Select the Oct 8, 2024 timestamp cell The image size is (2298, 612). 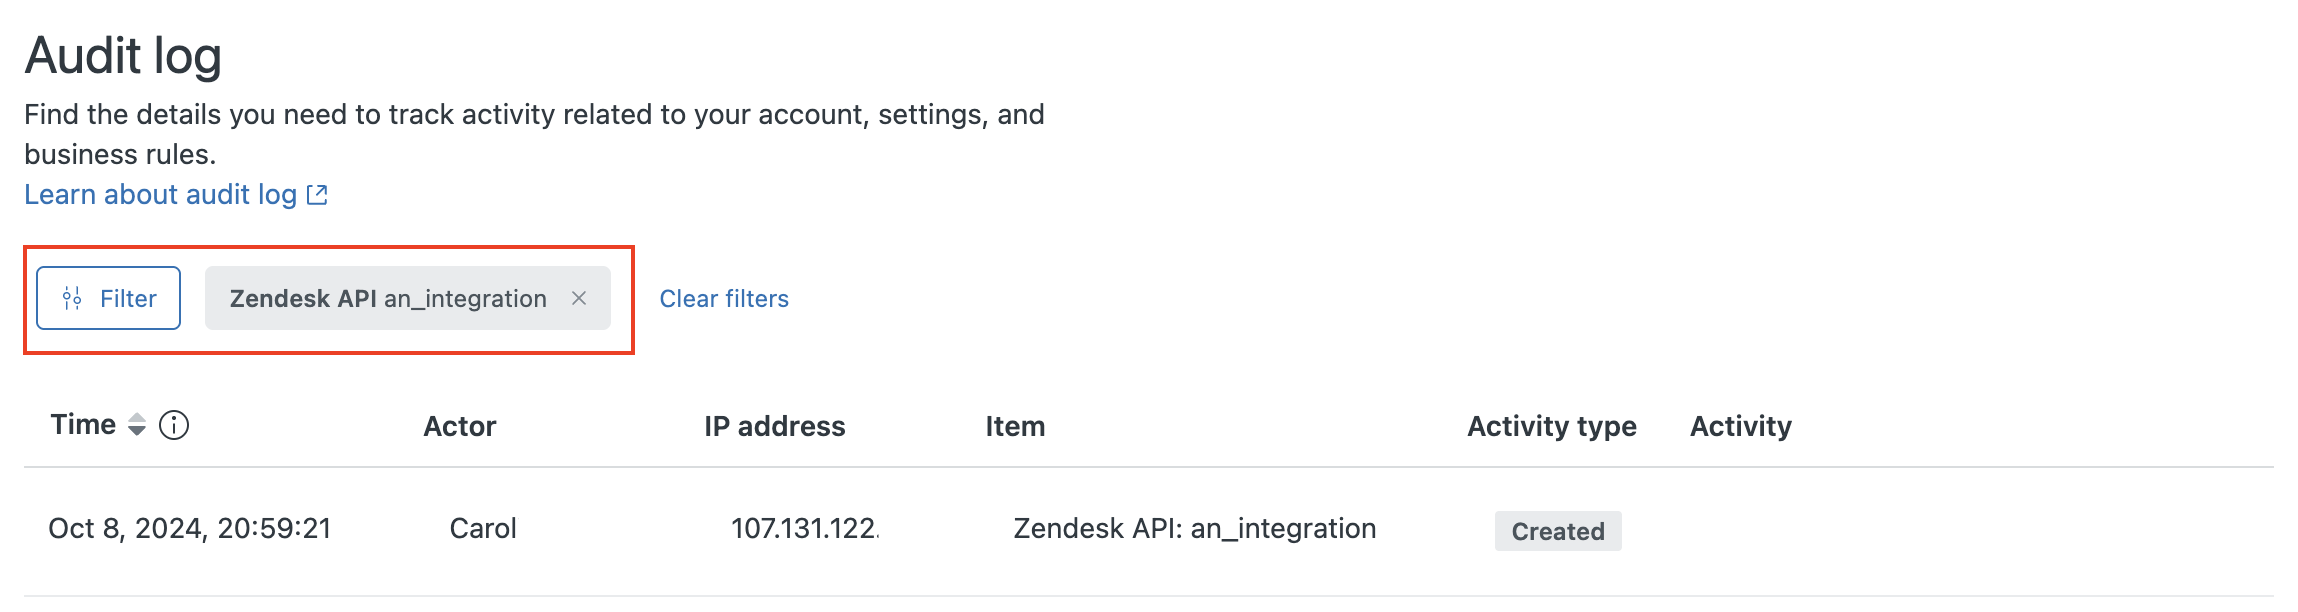[190, 528]
